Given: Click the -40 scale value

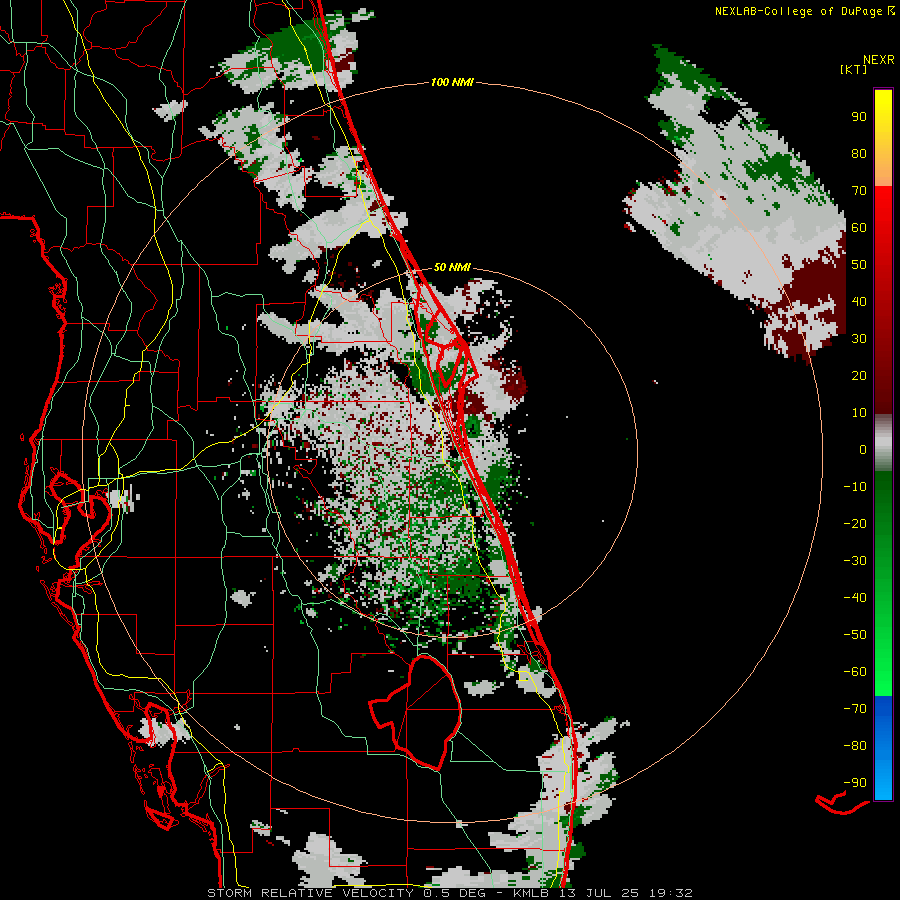Looking at the screenshot, I should point(855,598).
